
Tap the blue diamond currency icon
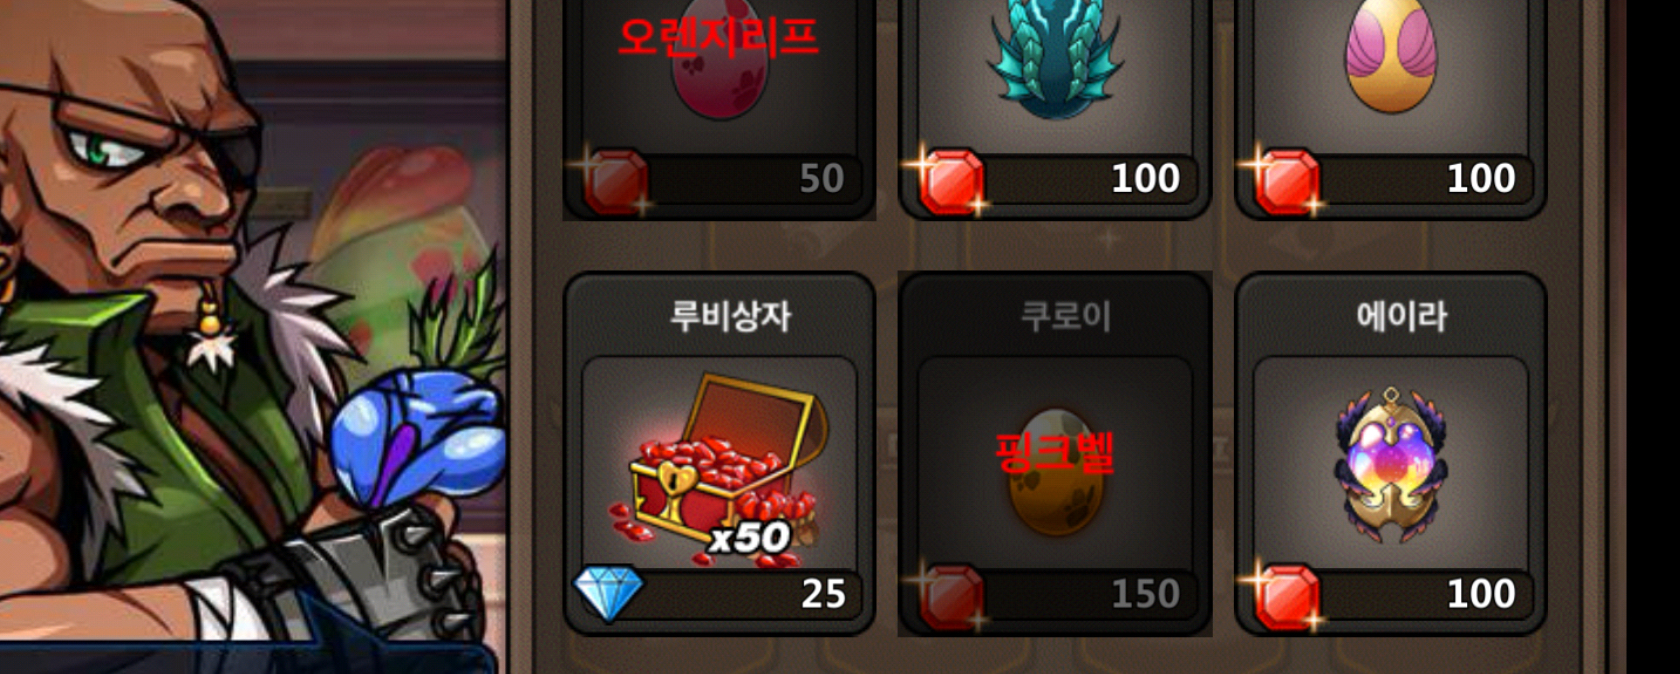(608, 592)
